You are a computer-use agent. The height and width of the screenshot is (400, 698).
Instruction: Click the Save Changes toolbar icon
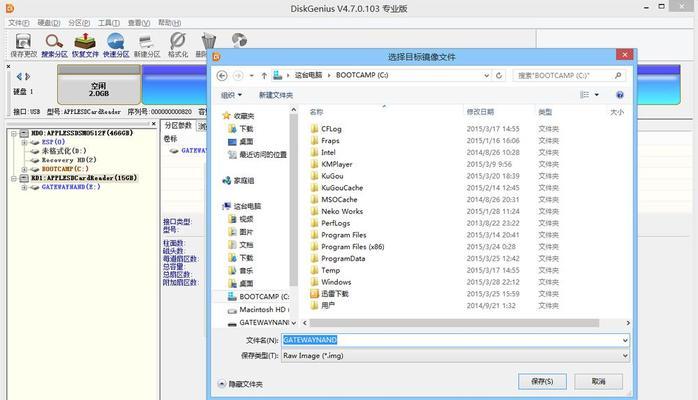pos(23,42)
